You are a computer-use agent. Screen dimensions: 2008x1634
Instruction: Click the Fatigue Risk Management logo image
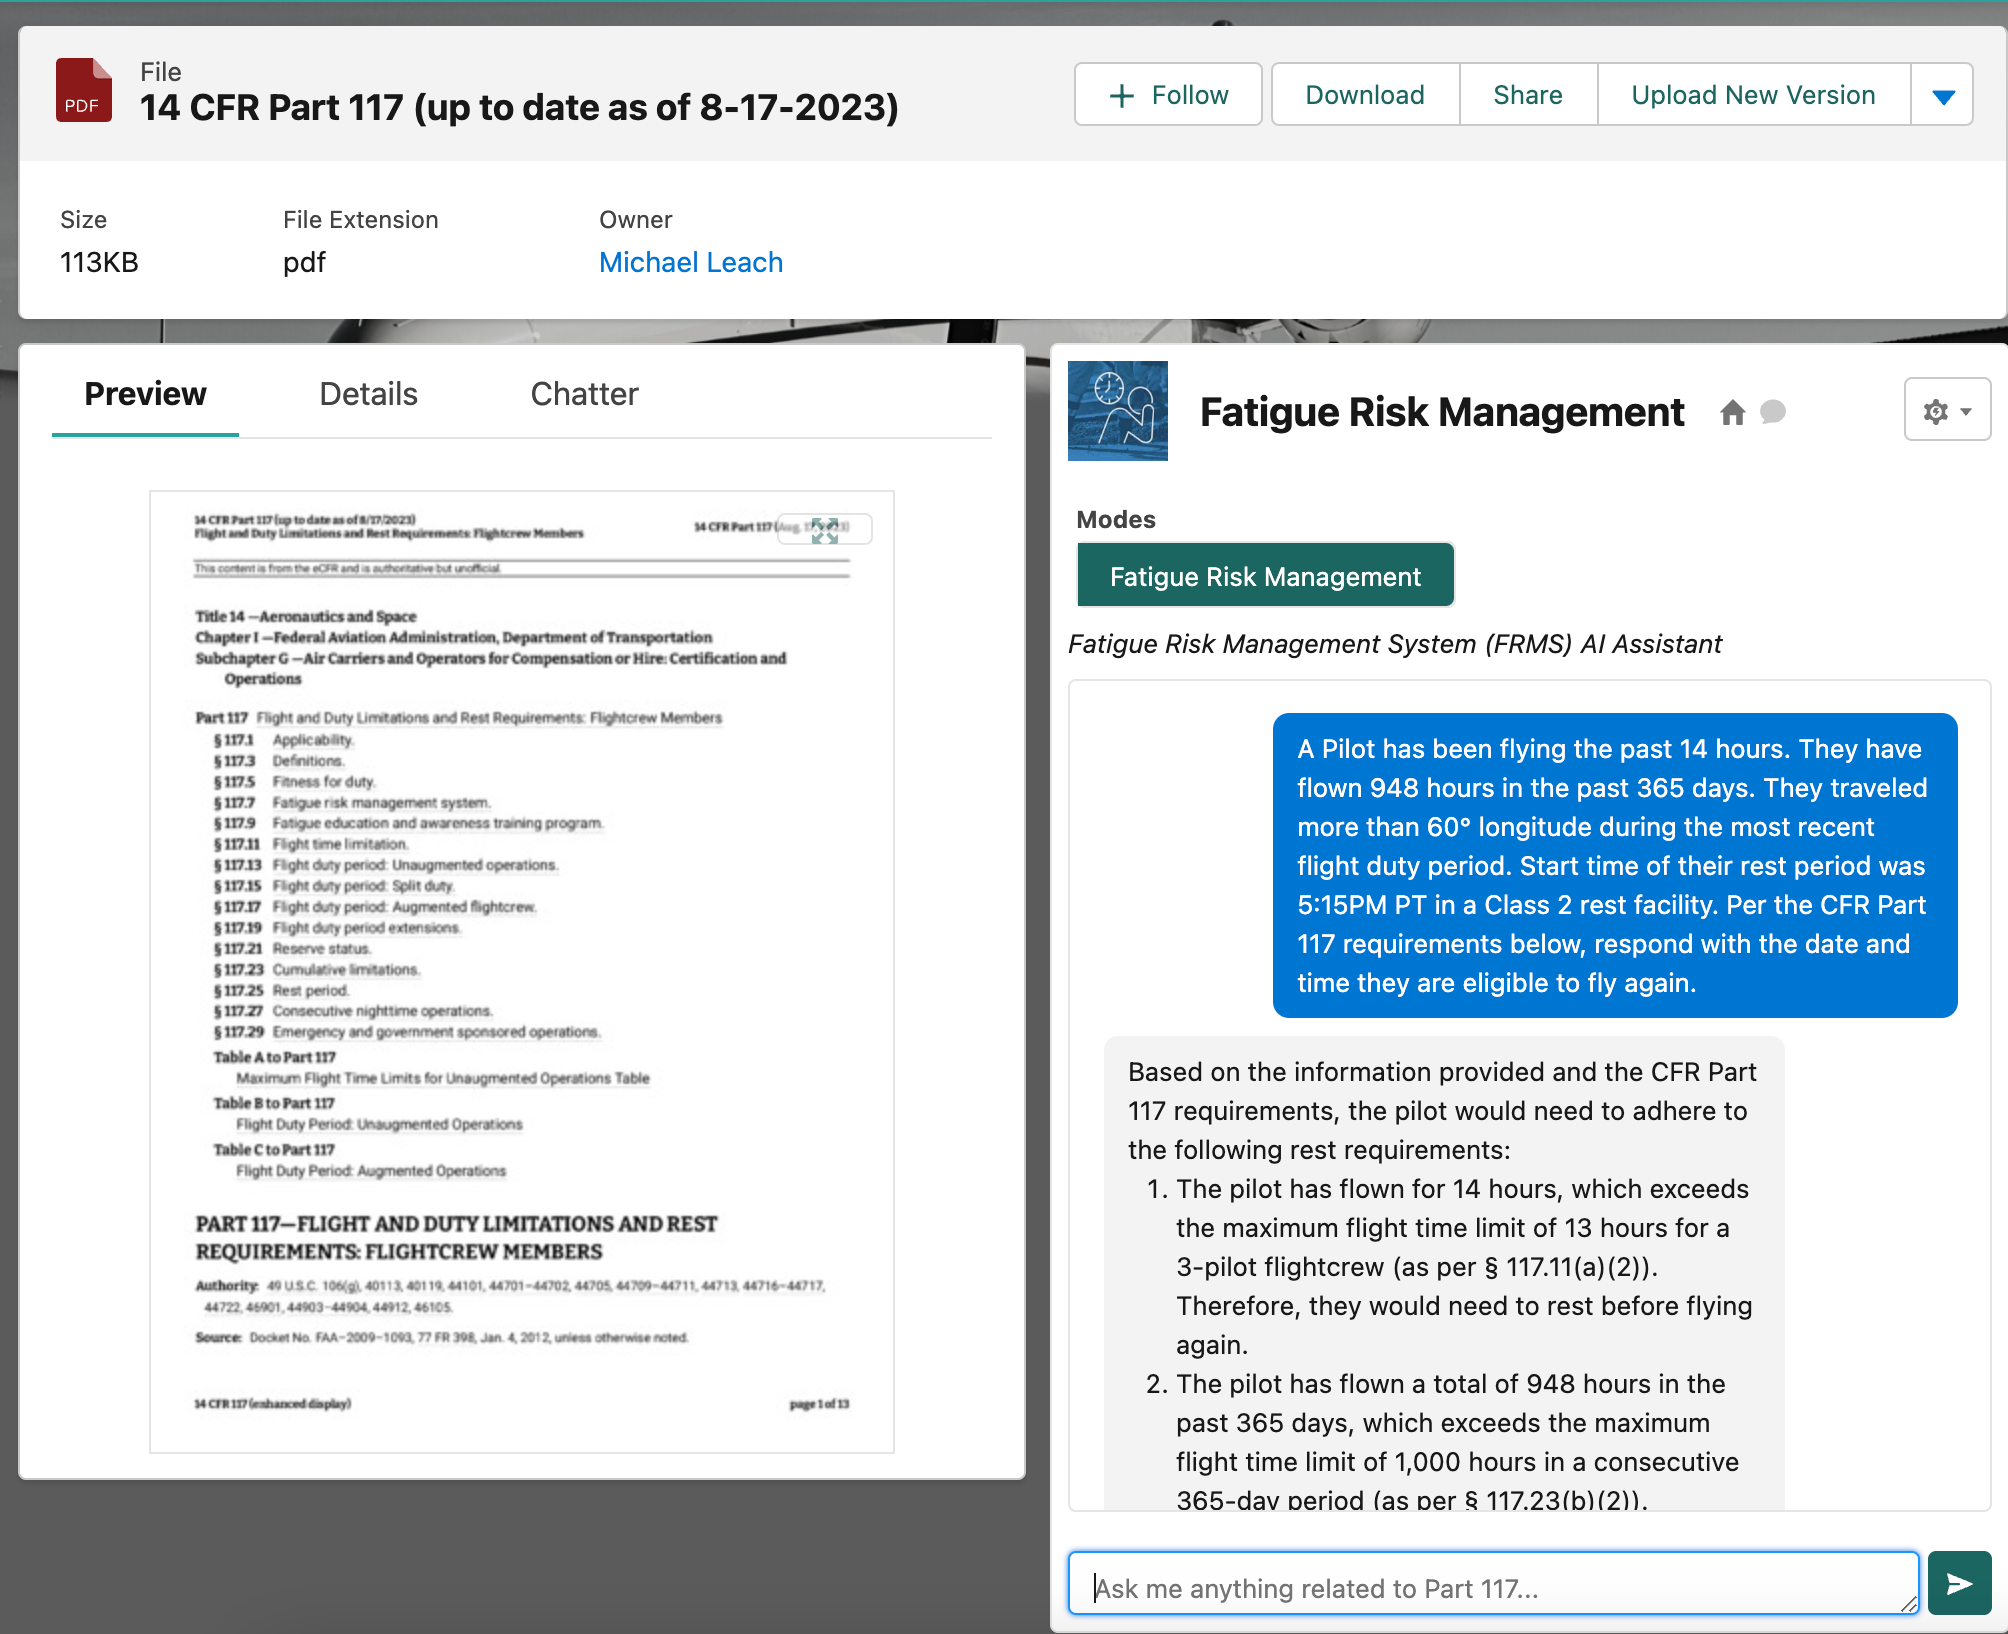click(1118, 411)
